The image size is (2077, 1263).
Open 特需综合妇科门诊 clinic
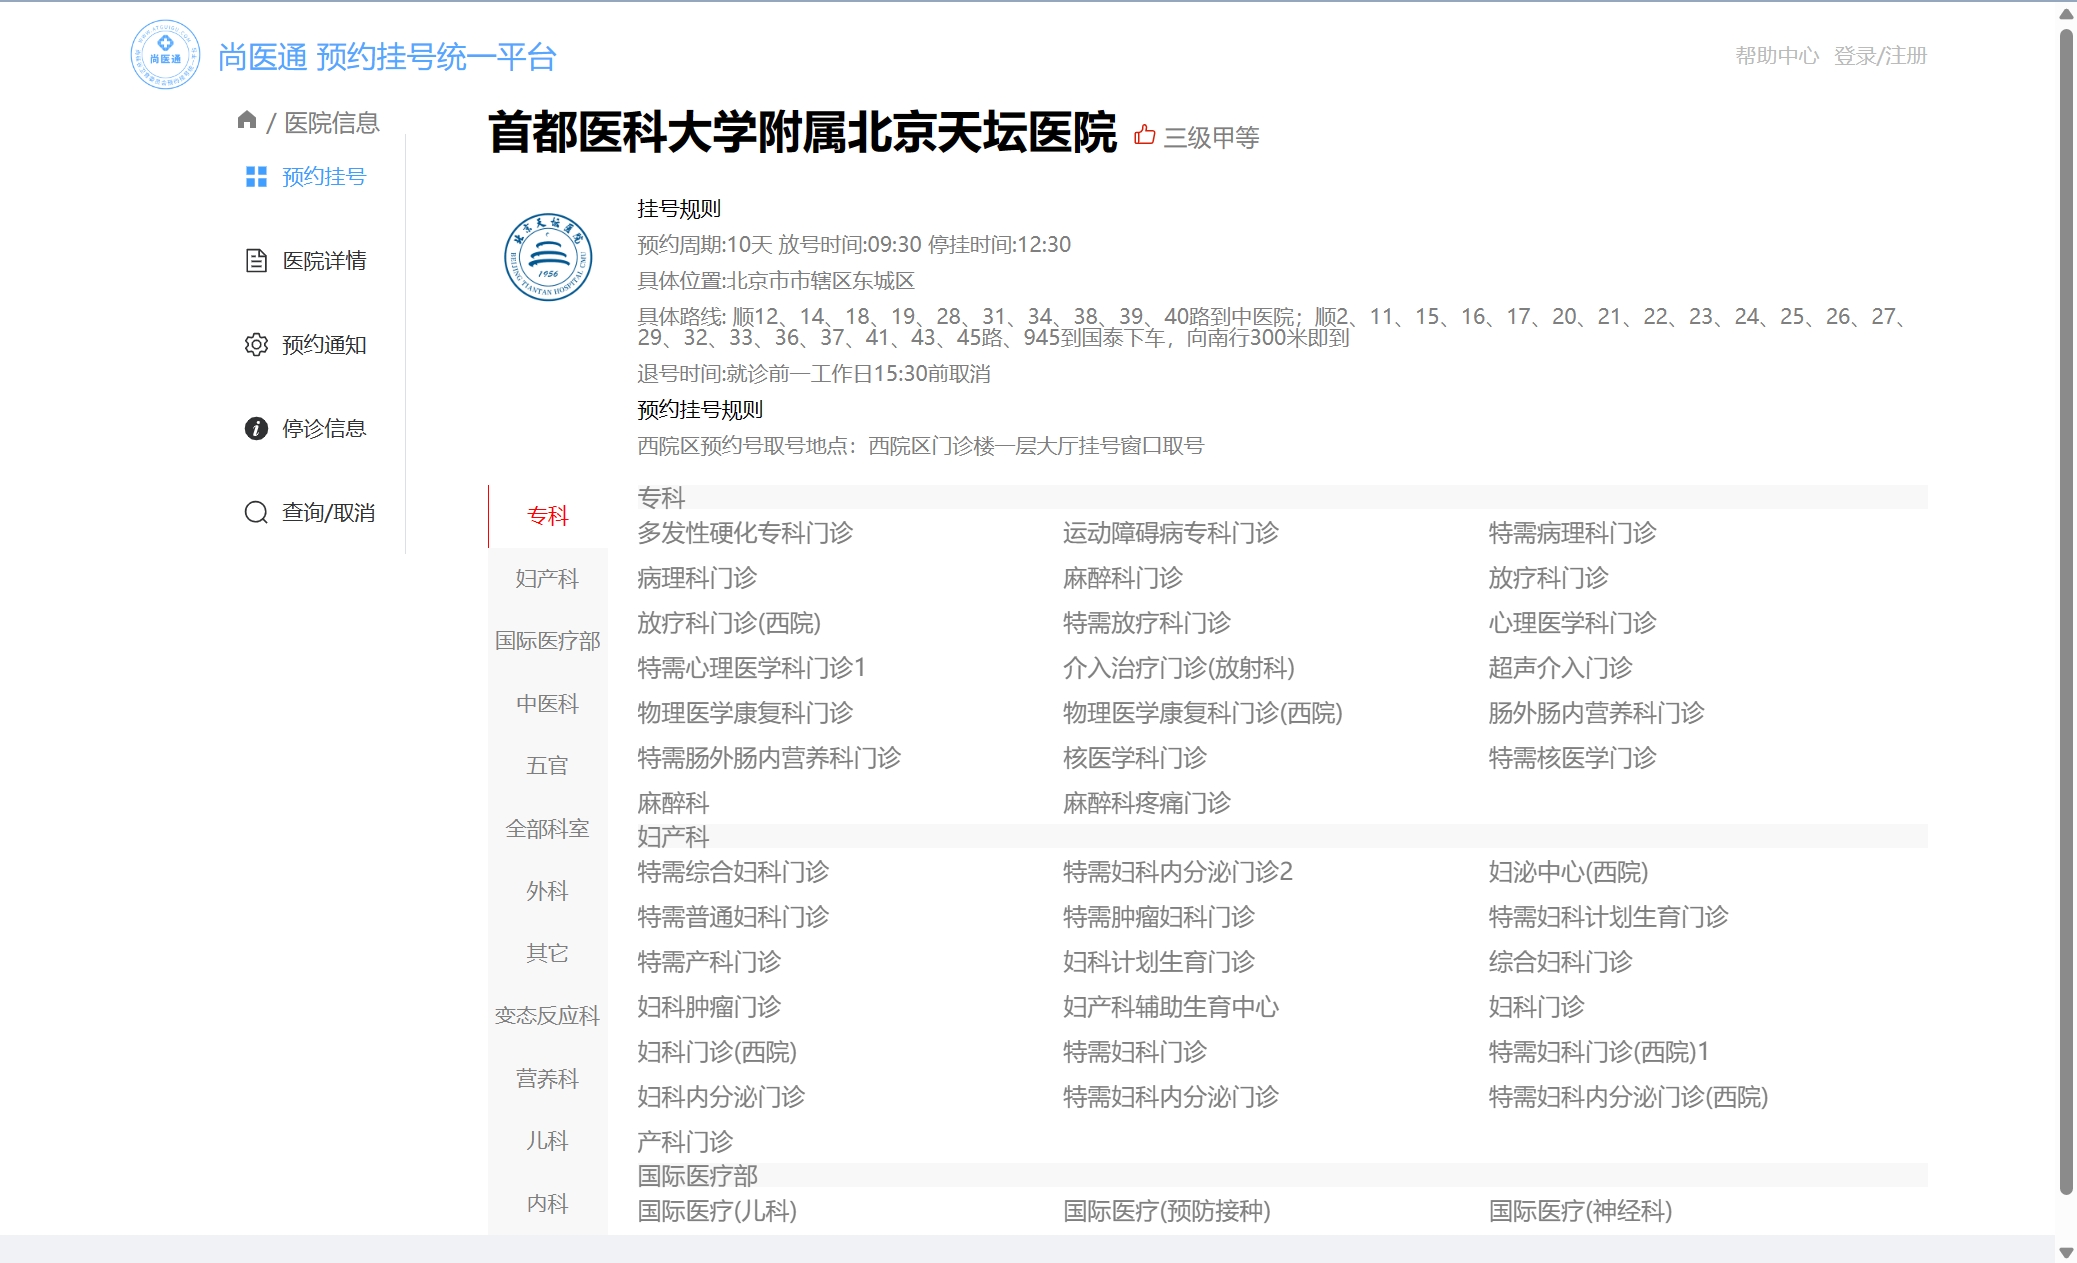(733, 872)
